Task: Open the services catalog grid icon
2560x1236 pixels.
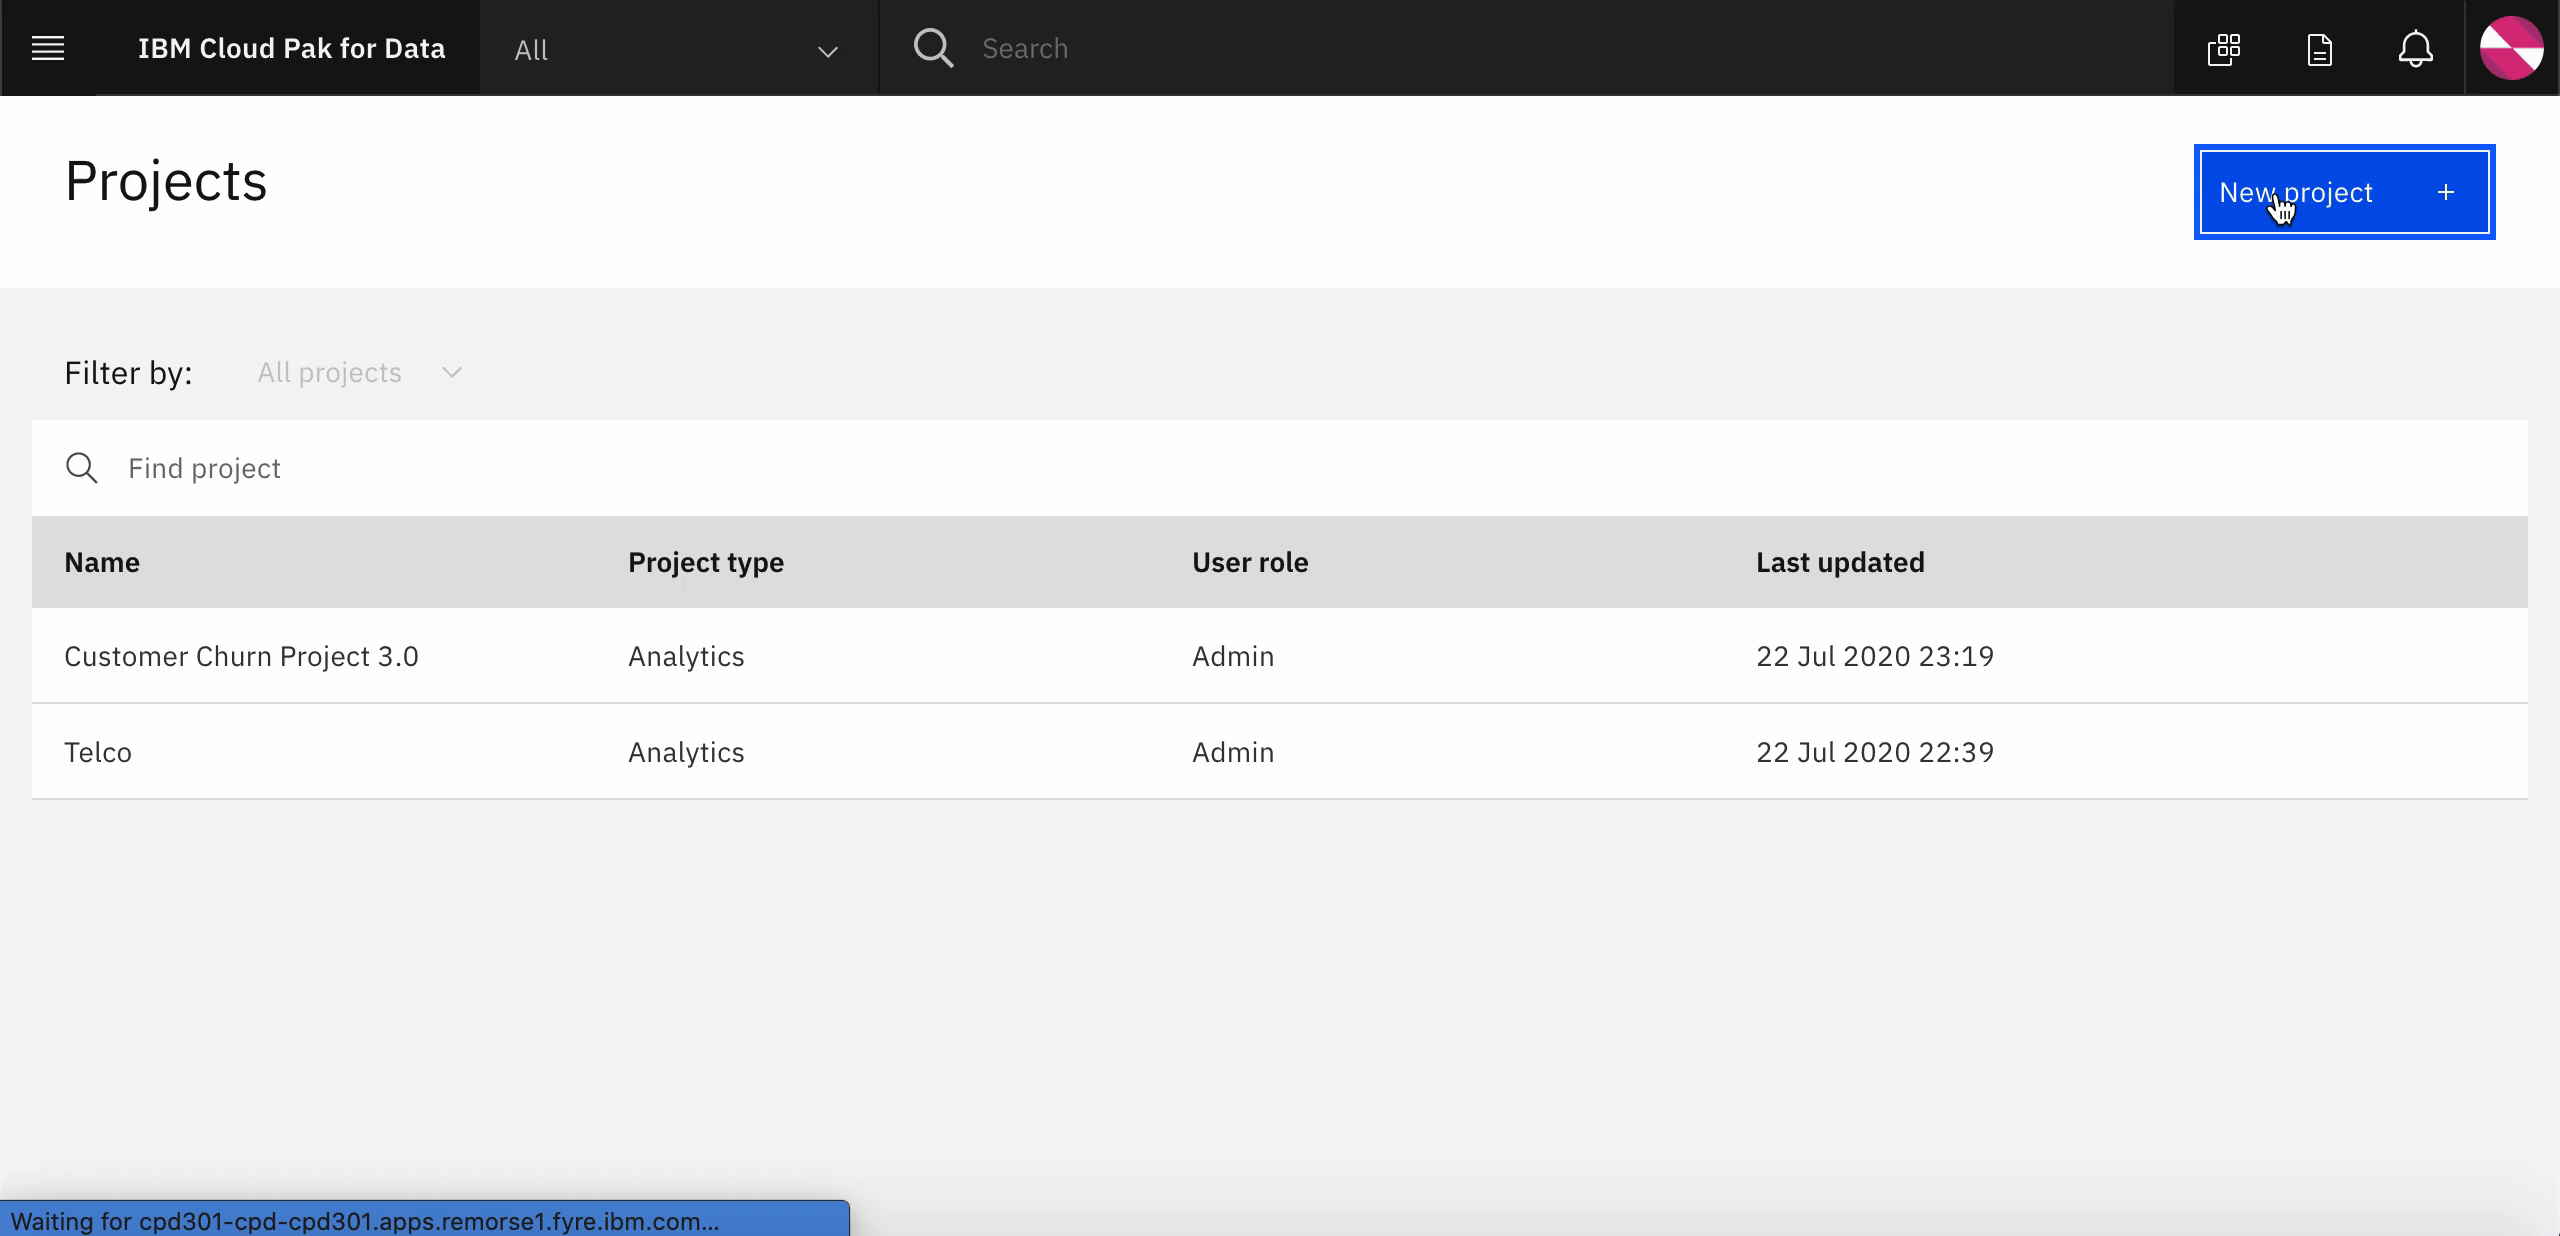Action: click(x=2223, y=49)
